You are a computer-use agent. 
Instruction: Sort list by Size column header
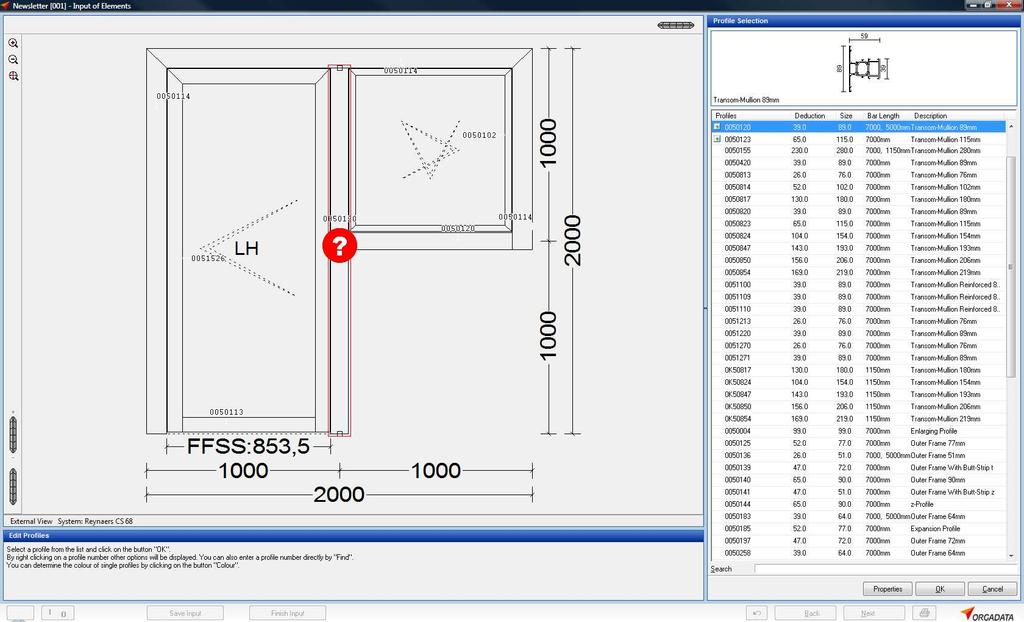[x=846, y=116]
